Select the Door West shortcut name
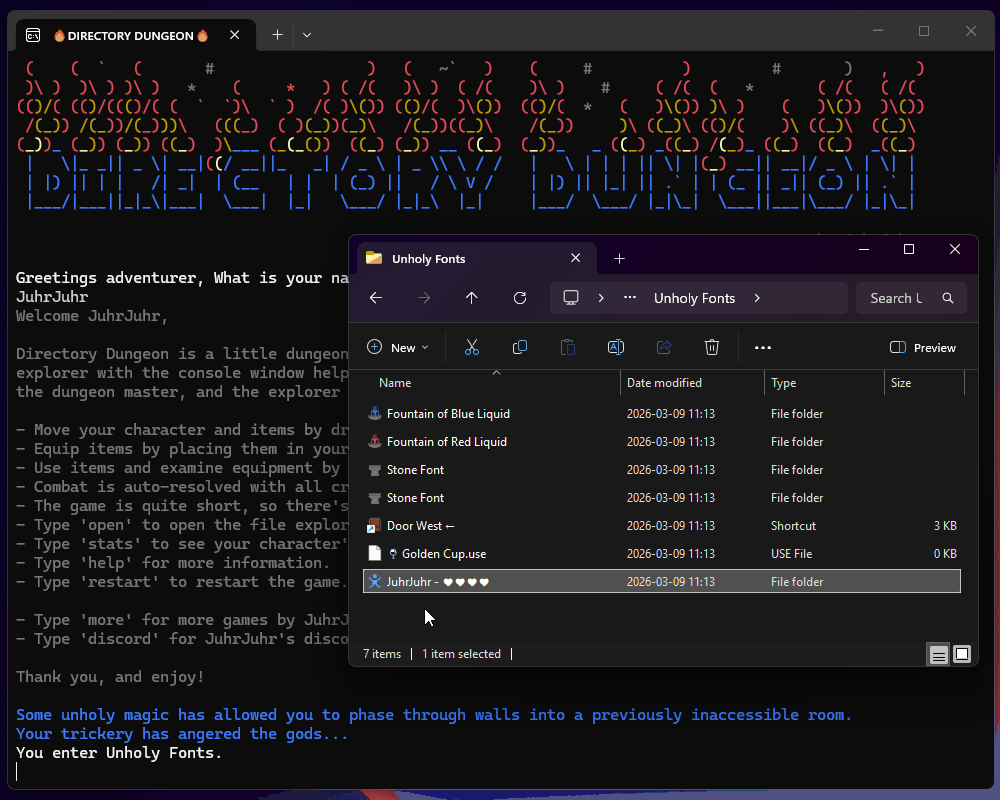This screenshot has width=1000, height=800. (420, 526)
